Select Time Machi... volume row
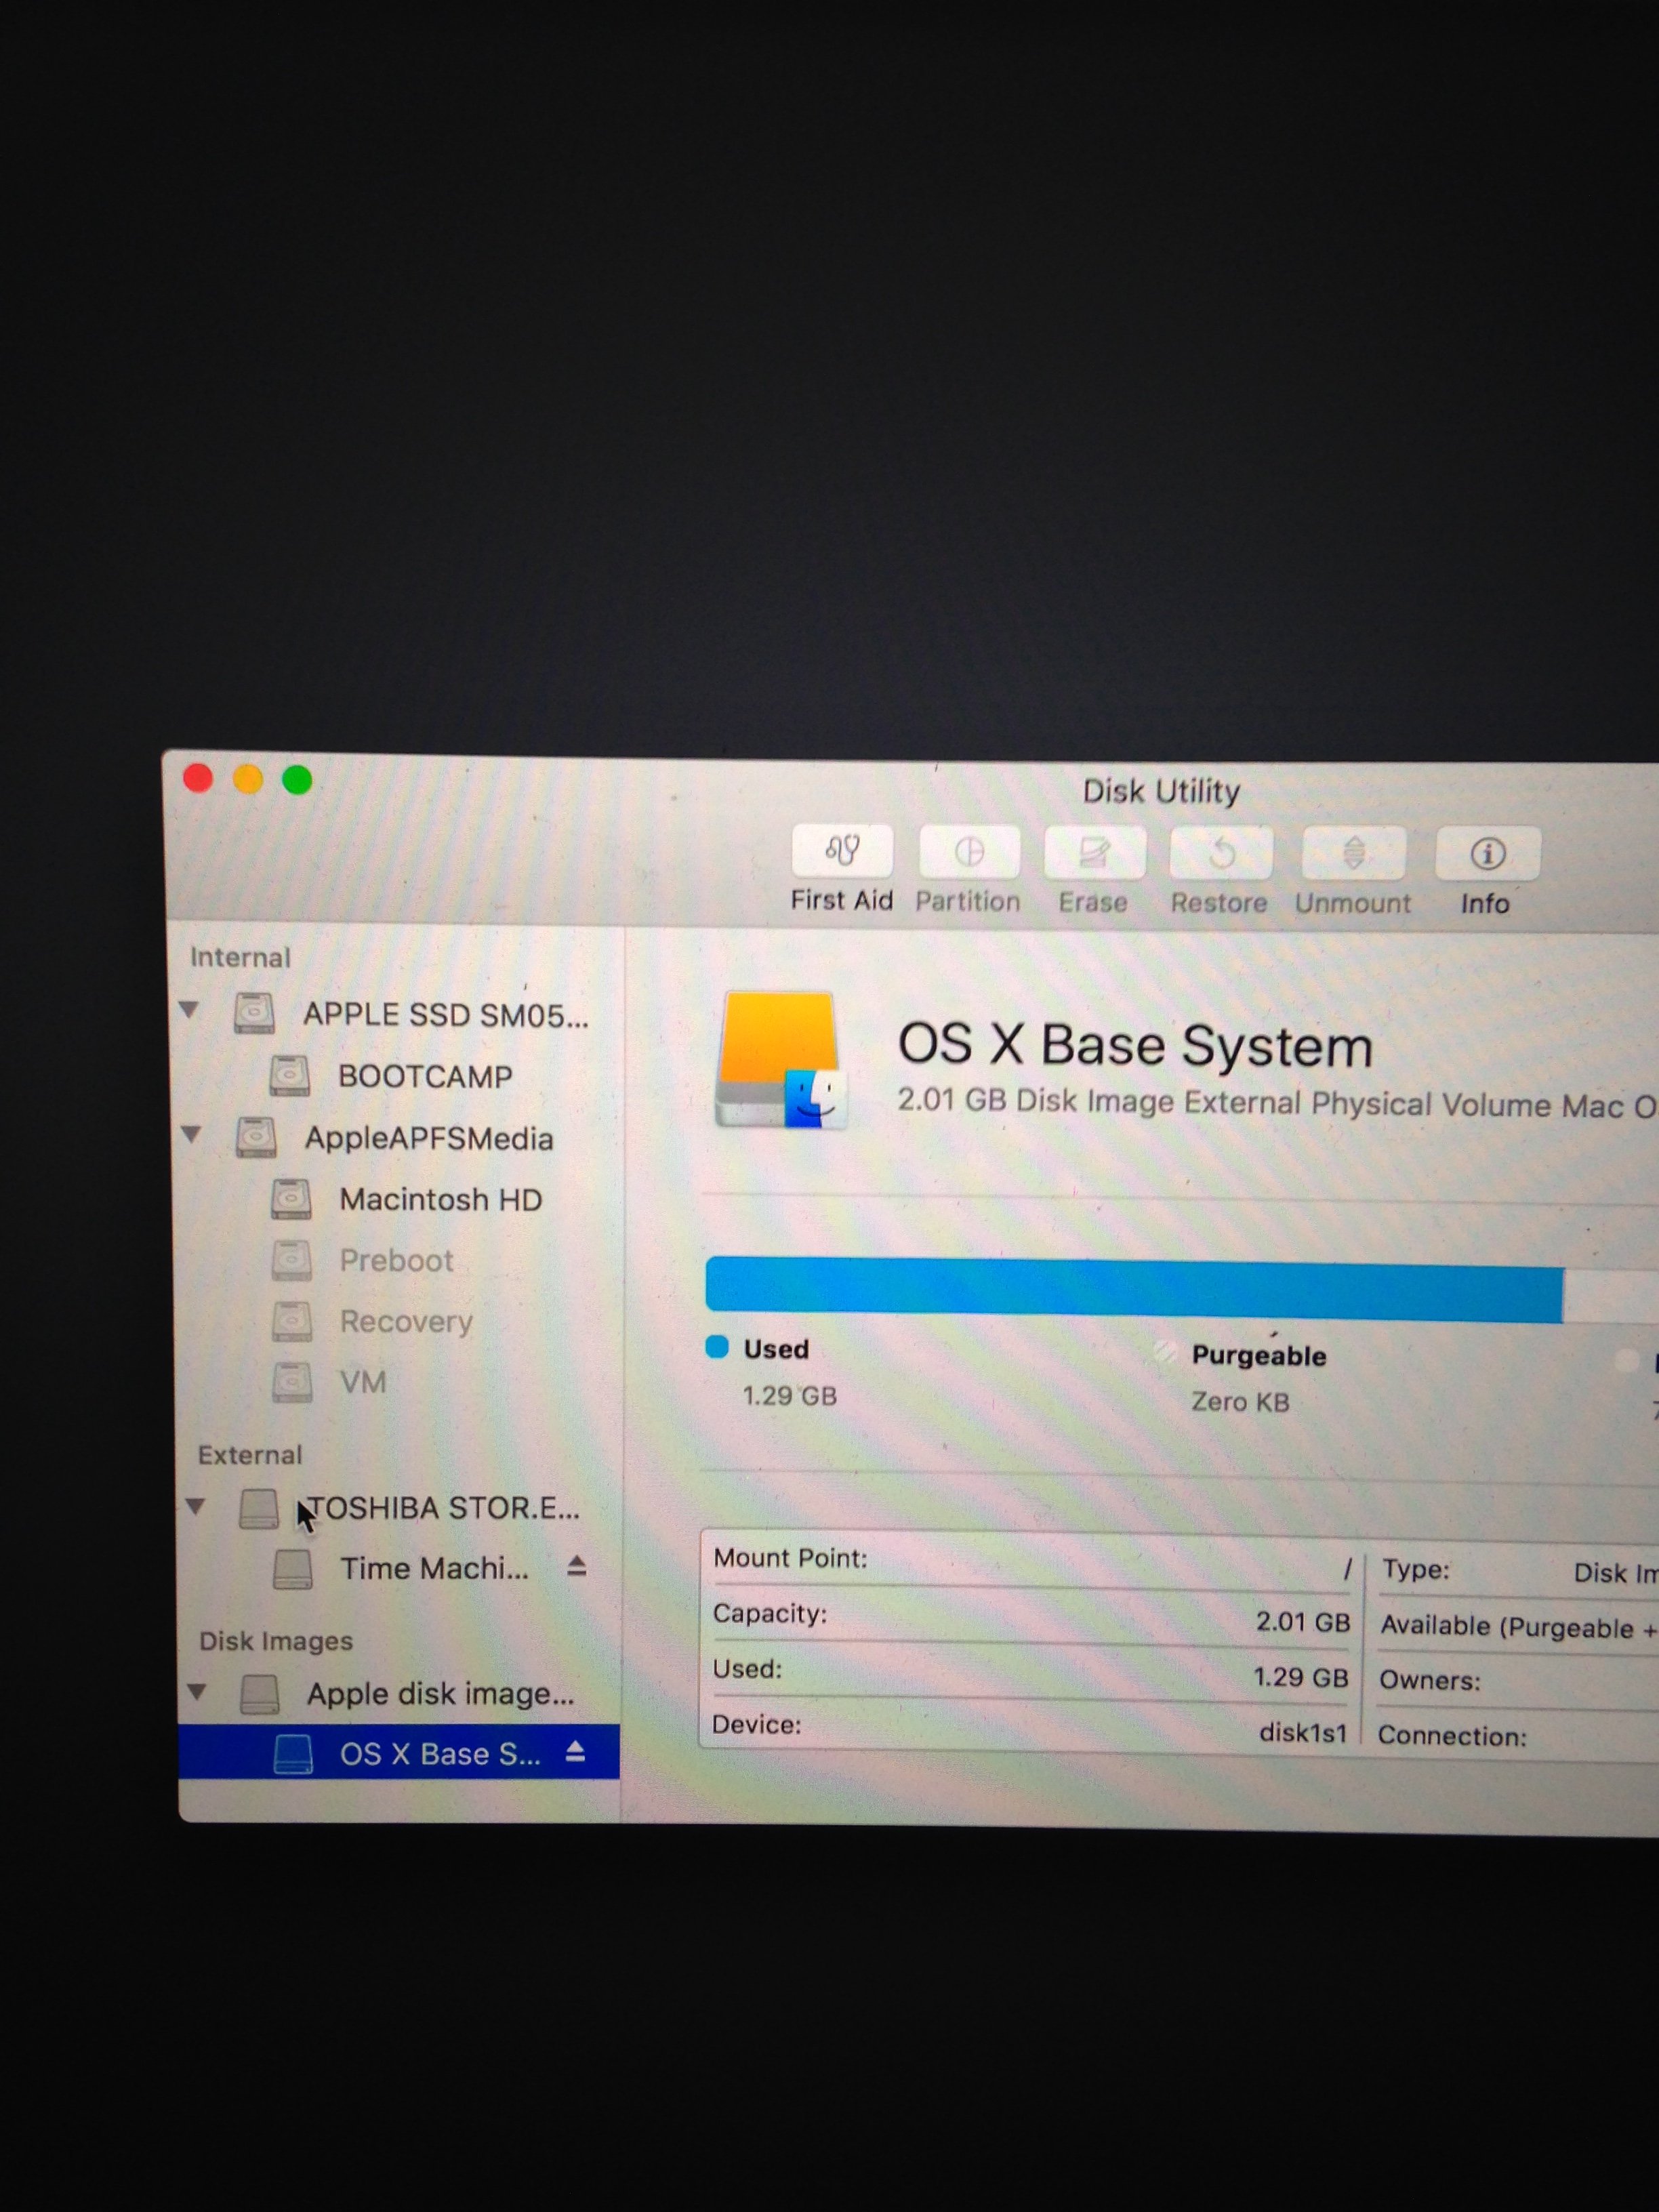Image resolution: width=1659 pixels, height=2212 pixels. coord(399,1568)
